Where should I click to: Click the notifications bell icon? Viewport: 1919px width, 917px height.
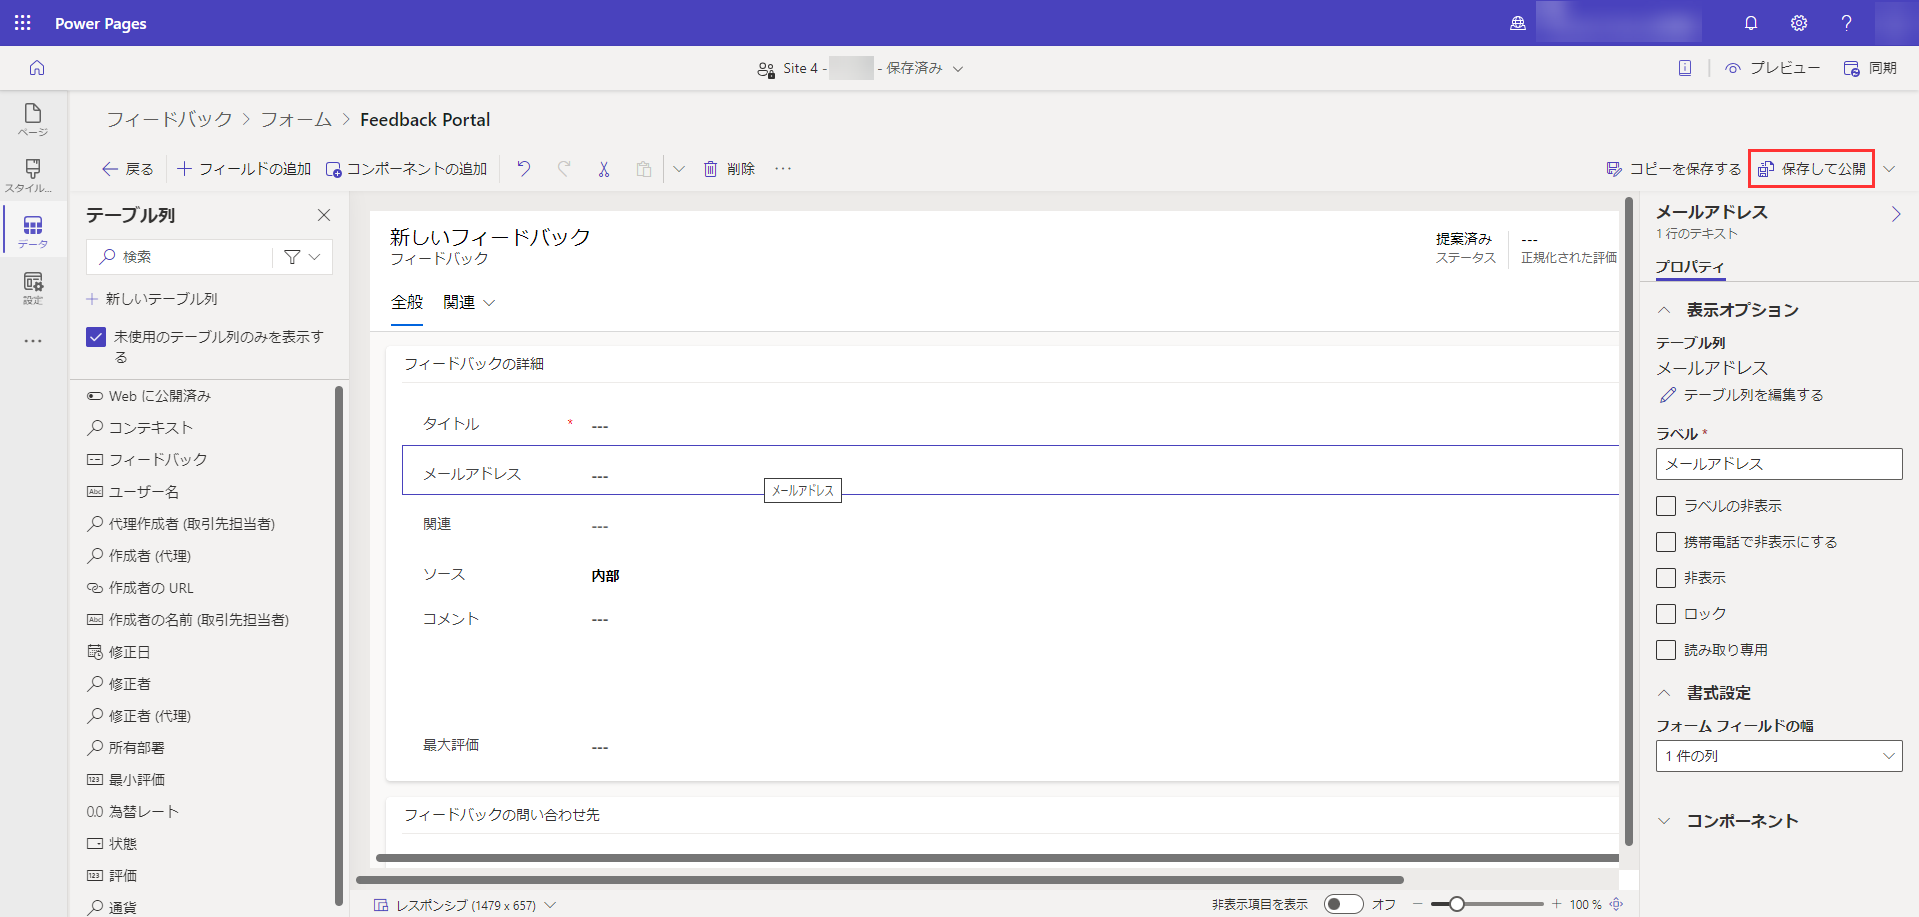coord(1751,23)
